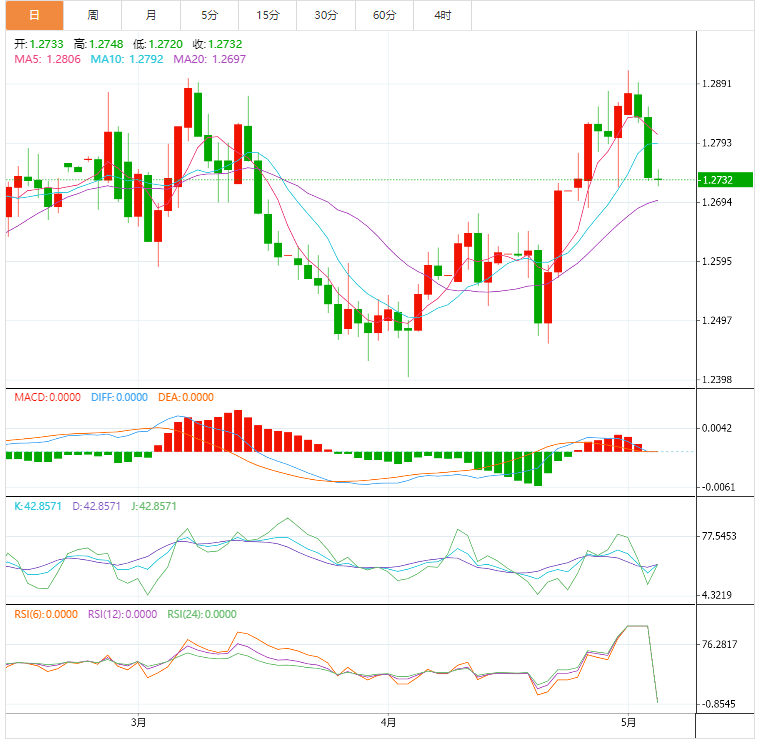Click the D: 42.8571 label
Image resolution: width=762 pixels, height=753 pixels.
coord(96,507)
